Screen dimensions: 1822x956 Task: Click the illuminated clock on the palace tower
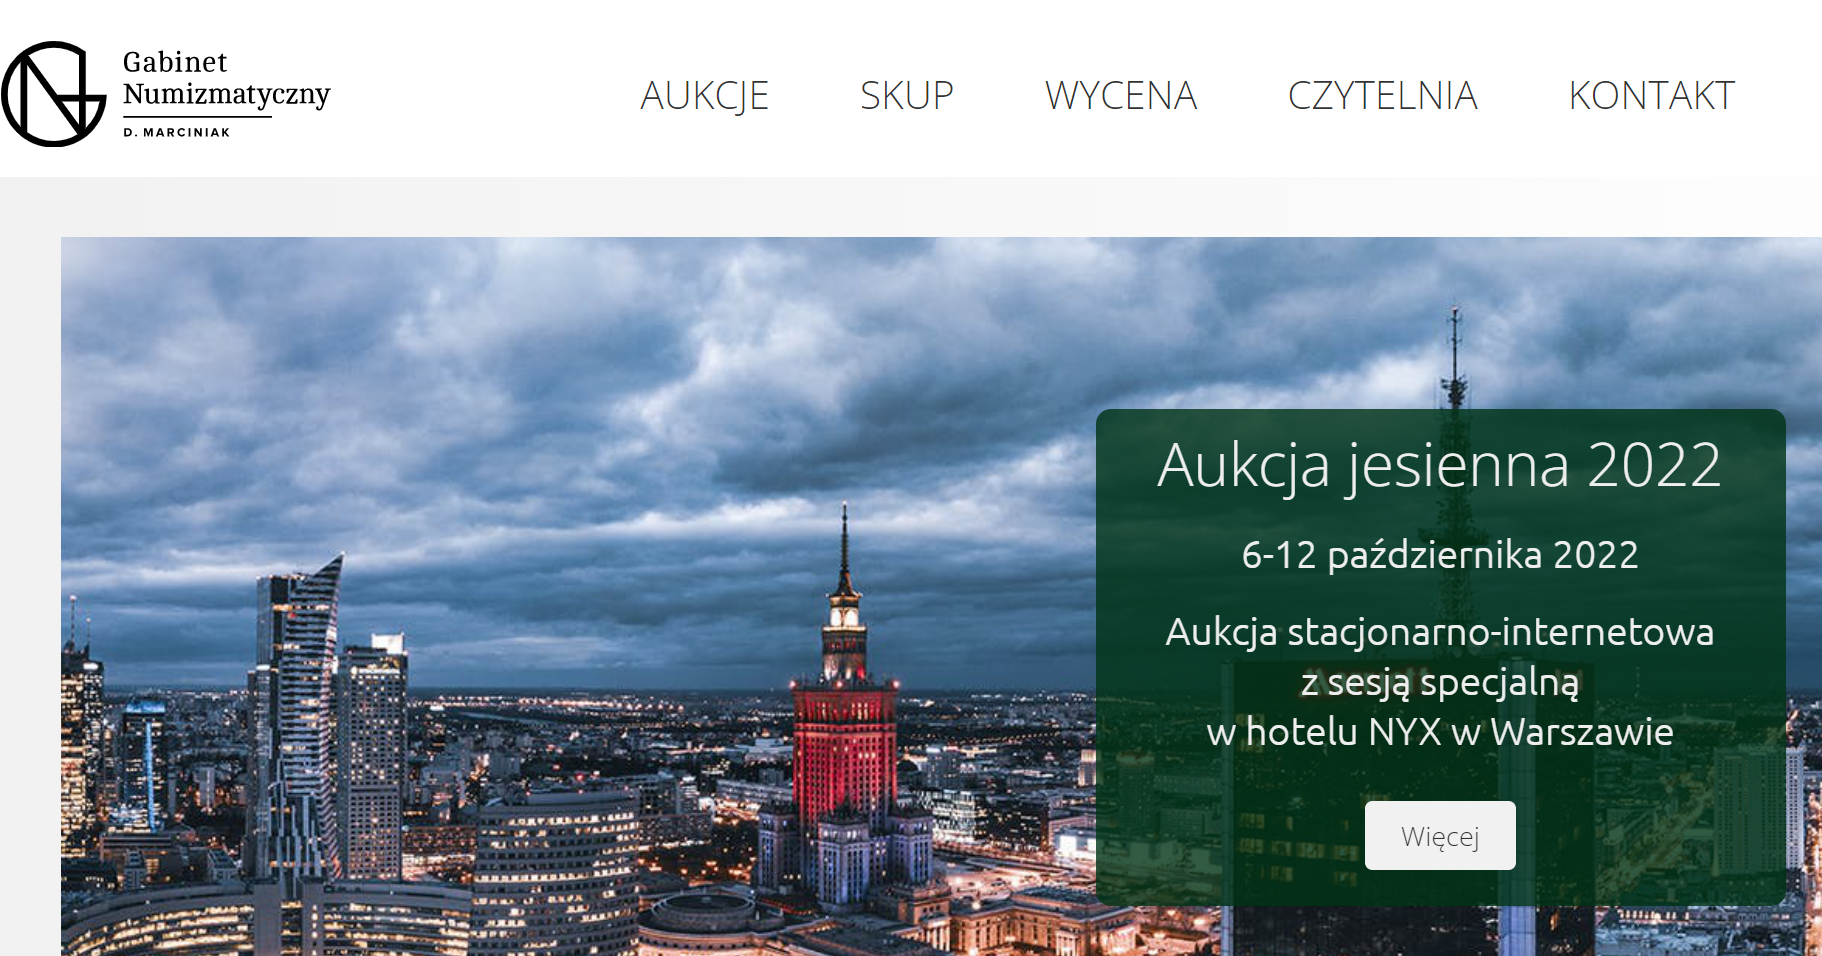(x=845, y=616)
